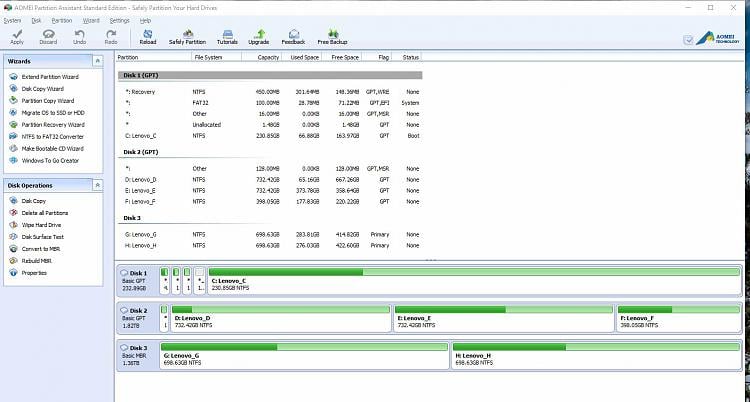Select the C: Lenovo_C usage bar block
This screenshot has width=750, height=402.
pyautogui.click(x=474, y=280)
